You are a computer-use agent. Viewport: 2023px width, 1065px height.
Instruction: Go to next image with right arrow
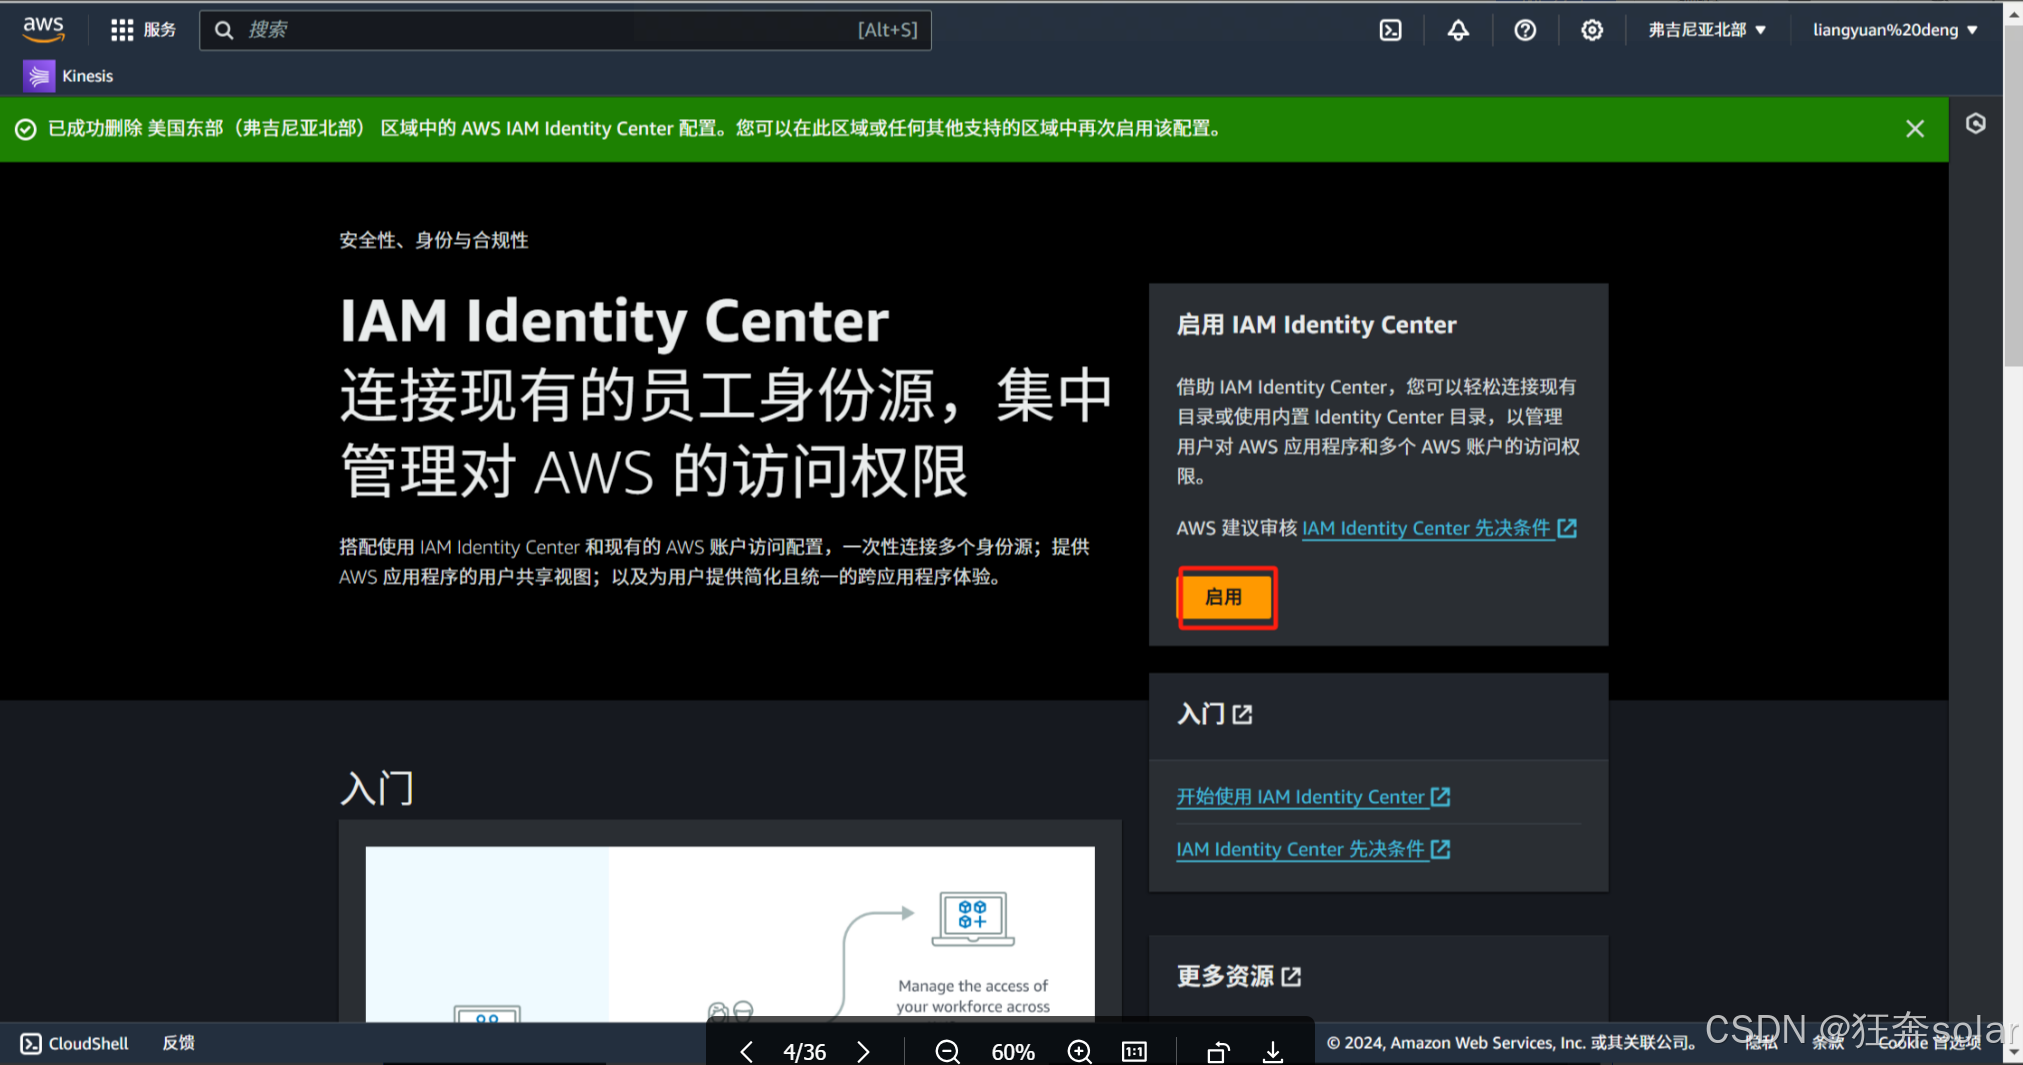click(864, 1052)
